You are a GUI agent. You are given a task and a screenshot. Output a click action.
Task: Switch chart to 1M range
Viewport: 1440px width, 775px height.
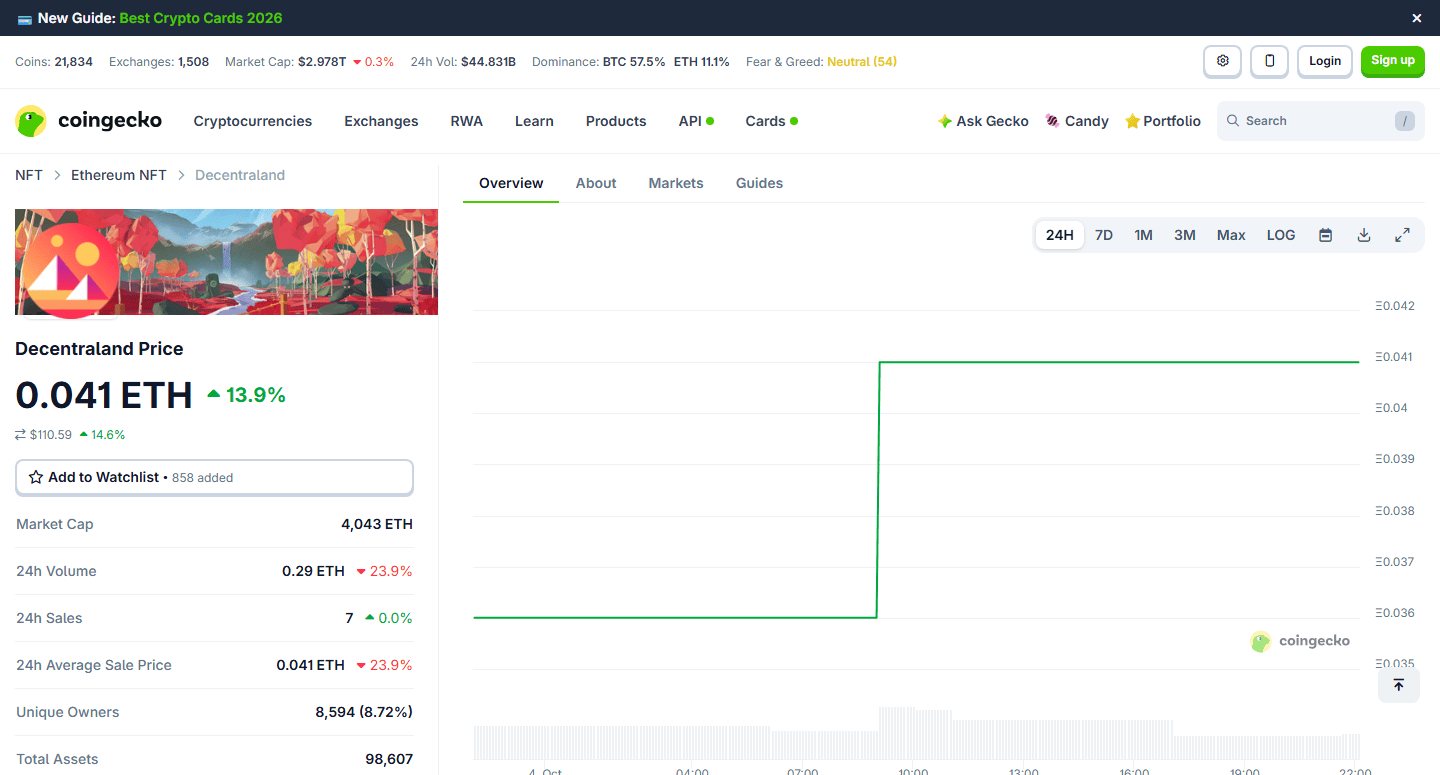[x=1143, y=235]
